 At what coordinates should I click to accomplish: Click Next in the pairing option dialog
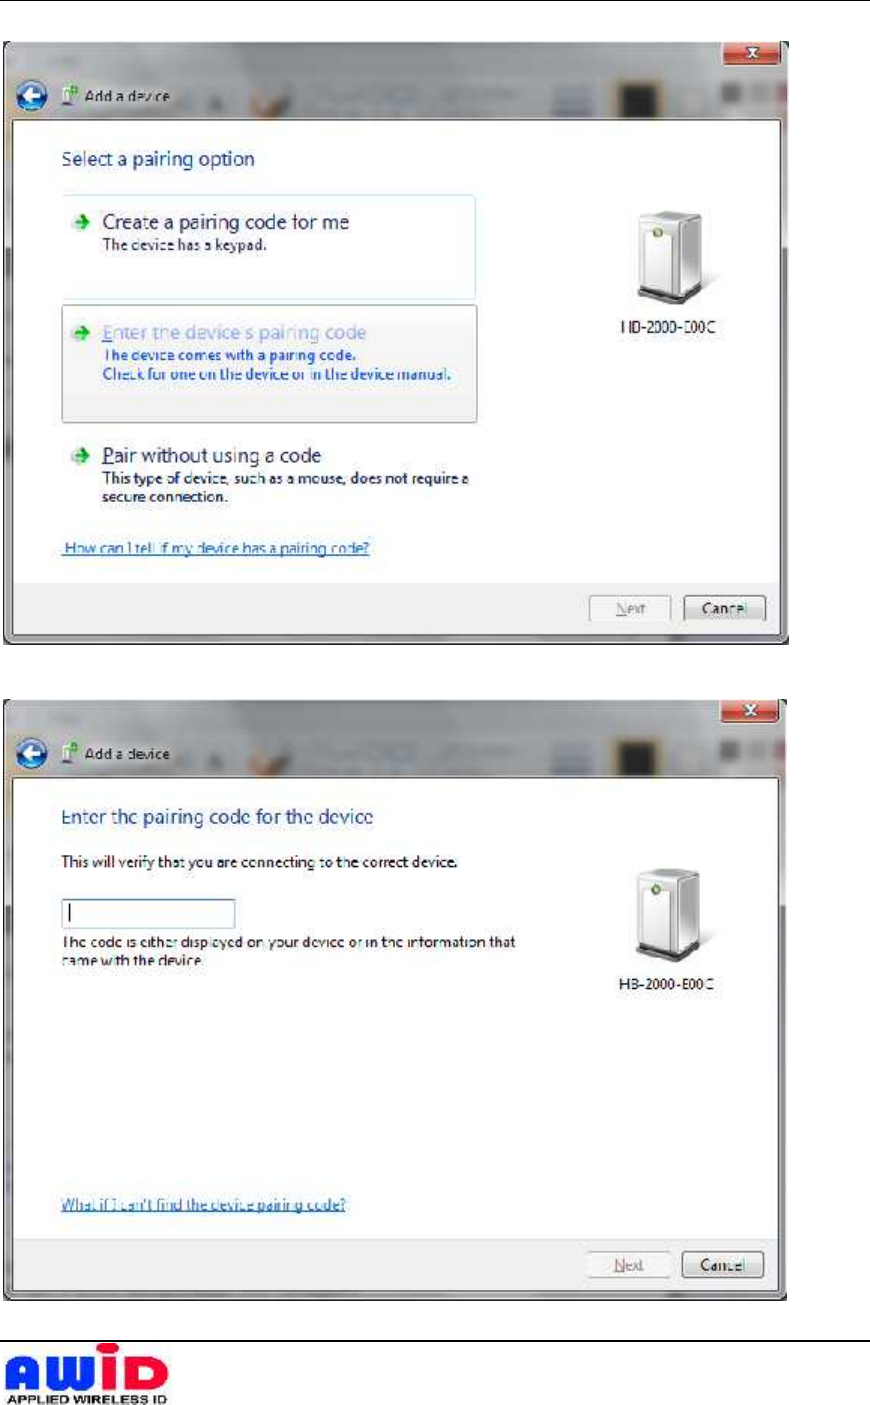pyautogui.click(x=630, y=608)
